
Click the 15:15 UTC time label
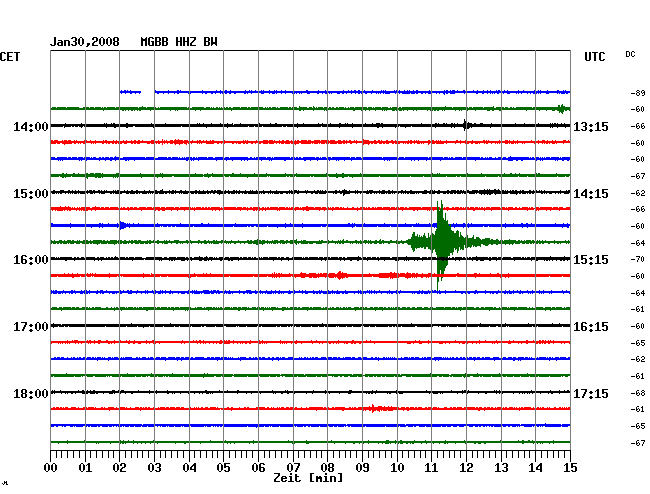pyautogui.click(x=591, y=260)
